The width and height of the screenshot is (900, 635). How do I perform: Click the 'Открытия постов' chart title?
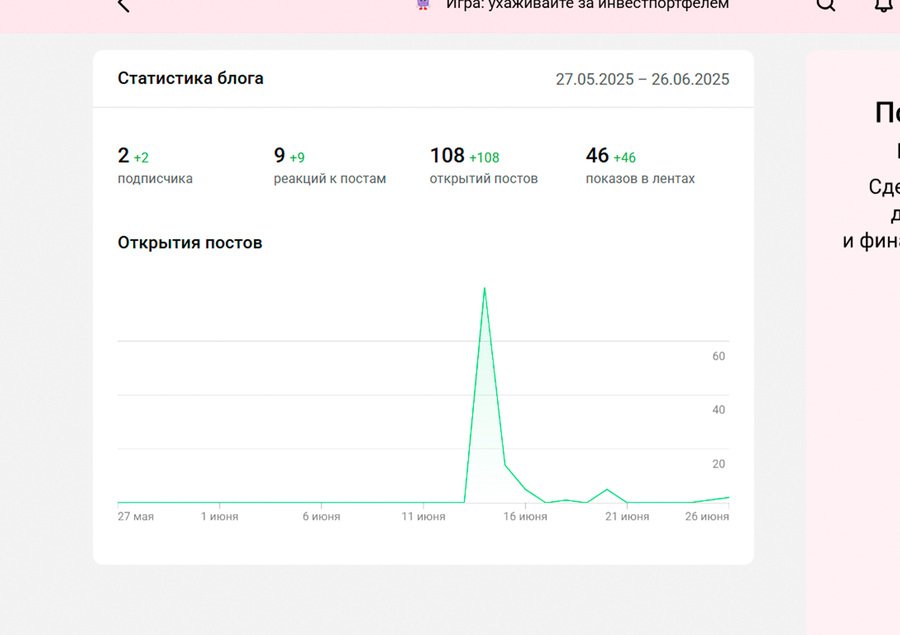190,243
